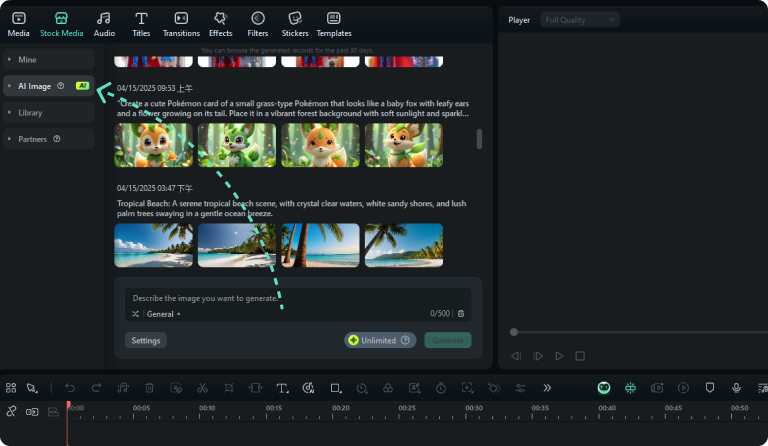Open the Settings button
This screenshot has height=446, width=768.
click(x=145, y=340)
